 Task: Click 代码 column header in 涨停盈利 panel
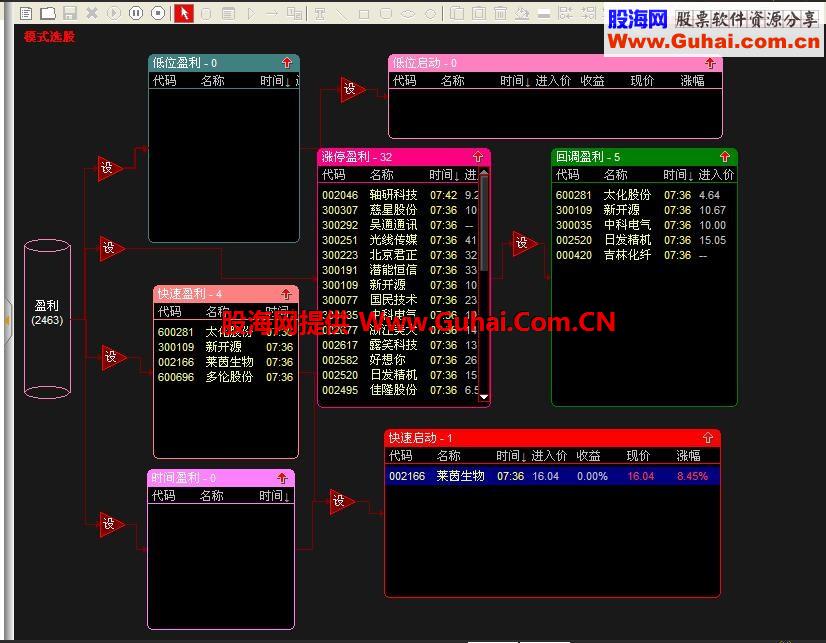pyautogui.click(x=334, y=174)
